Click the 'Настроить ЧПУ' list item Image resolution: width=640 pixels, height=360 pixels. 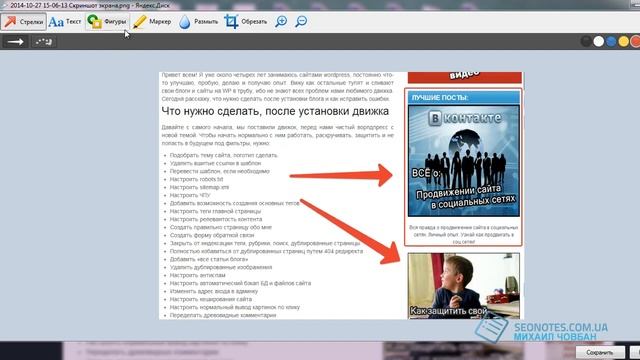pyautogui.click(x=190, y=195)
